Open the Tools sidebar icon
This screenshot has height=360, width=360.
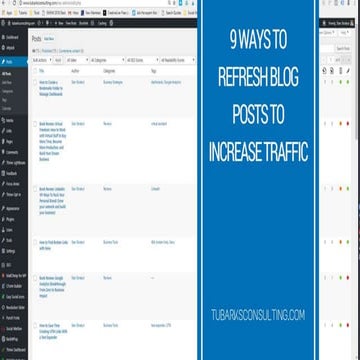[x=3, y=240]
